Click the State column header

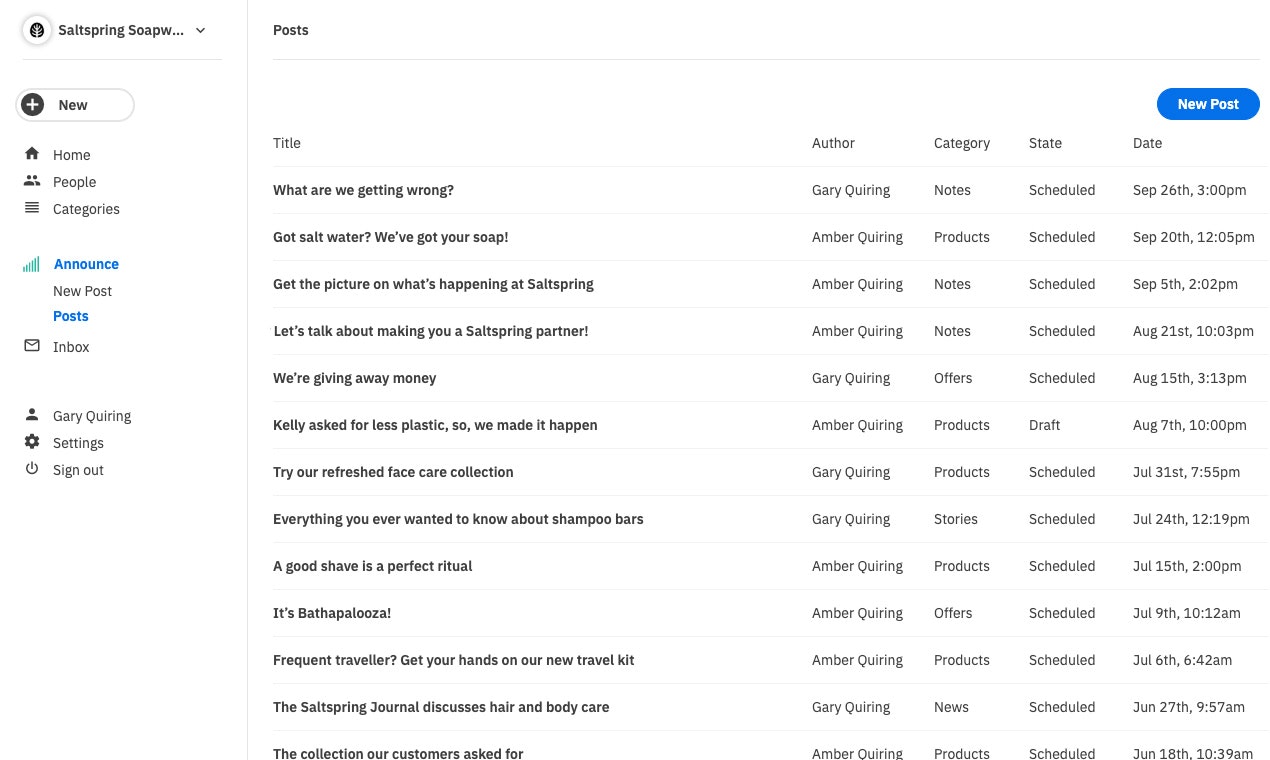point(1045,143)
